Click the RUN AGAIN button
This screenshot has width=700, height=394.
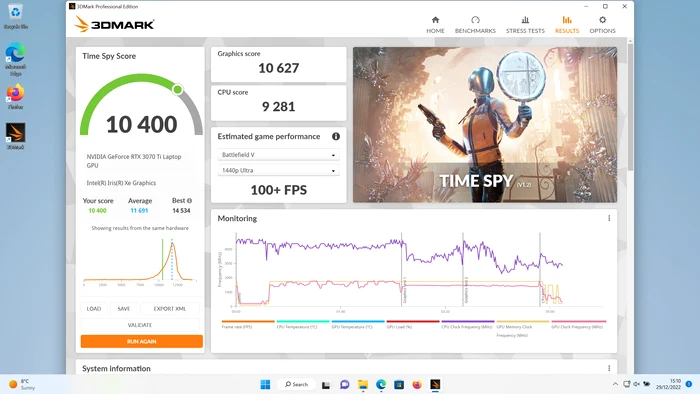[142, 341]
